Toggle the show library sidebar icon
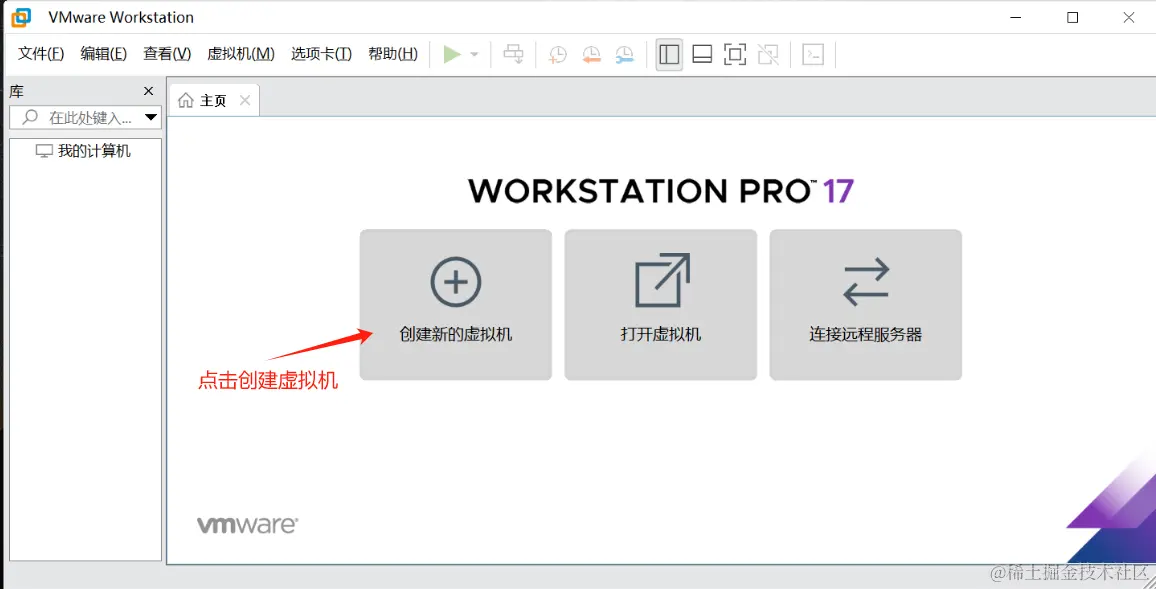The image size is (1156, 589). [x=669, y=55]
